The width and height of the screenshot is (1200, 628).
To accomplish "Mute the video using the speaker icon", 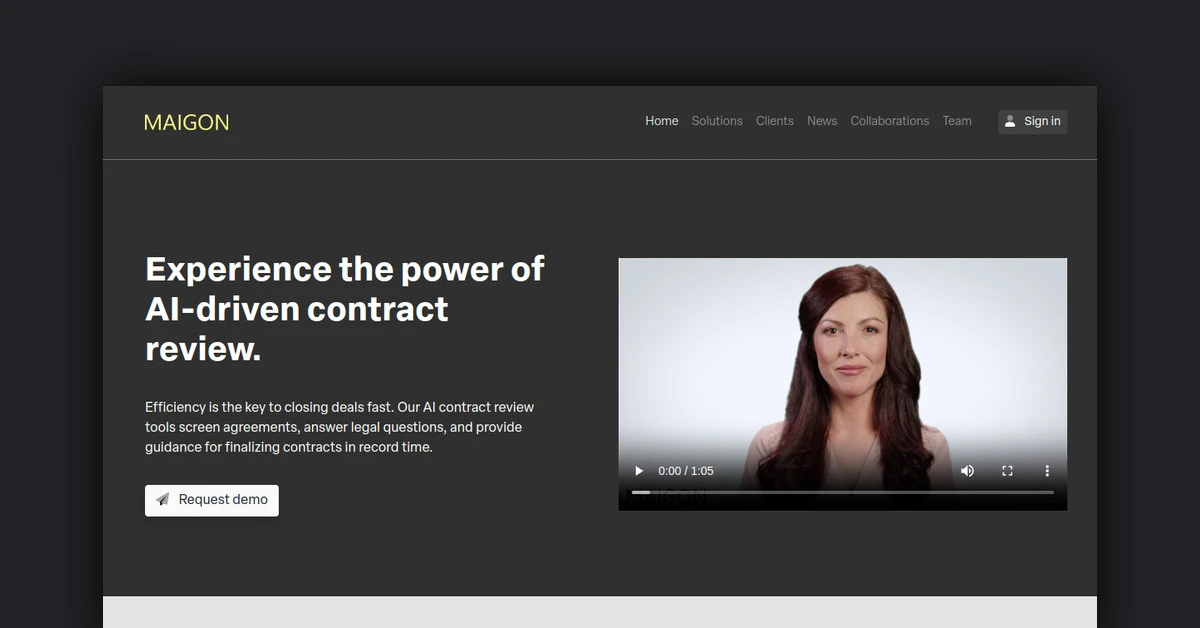I will pyautogui.click(x=967, y=471).
